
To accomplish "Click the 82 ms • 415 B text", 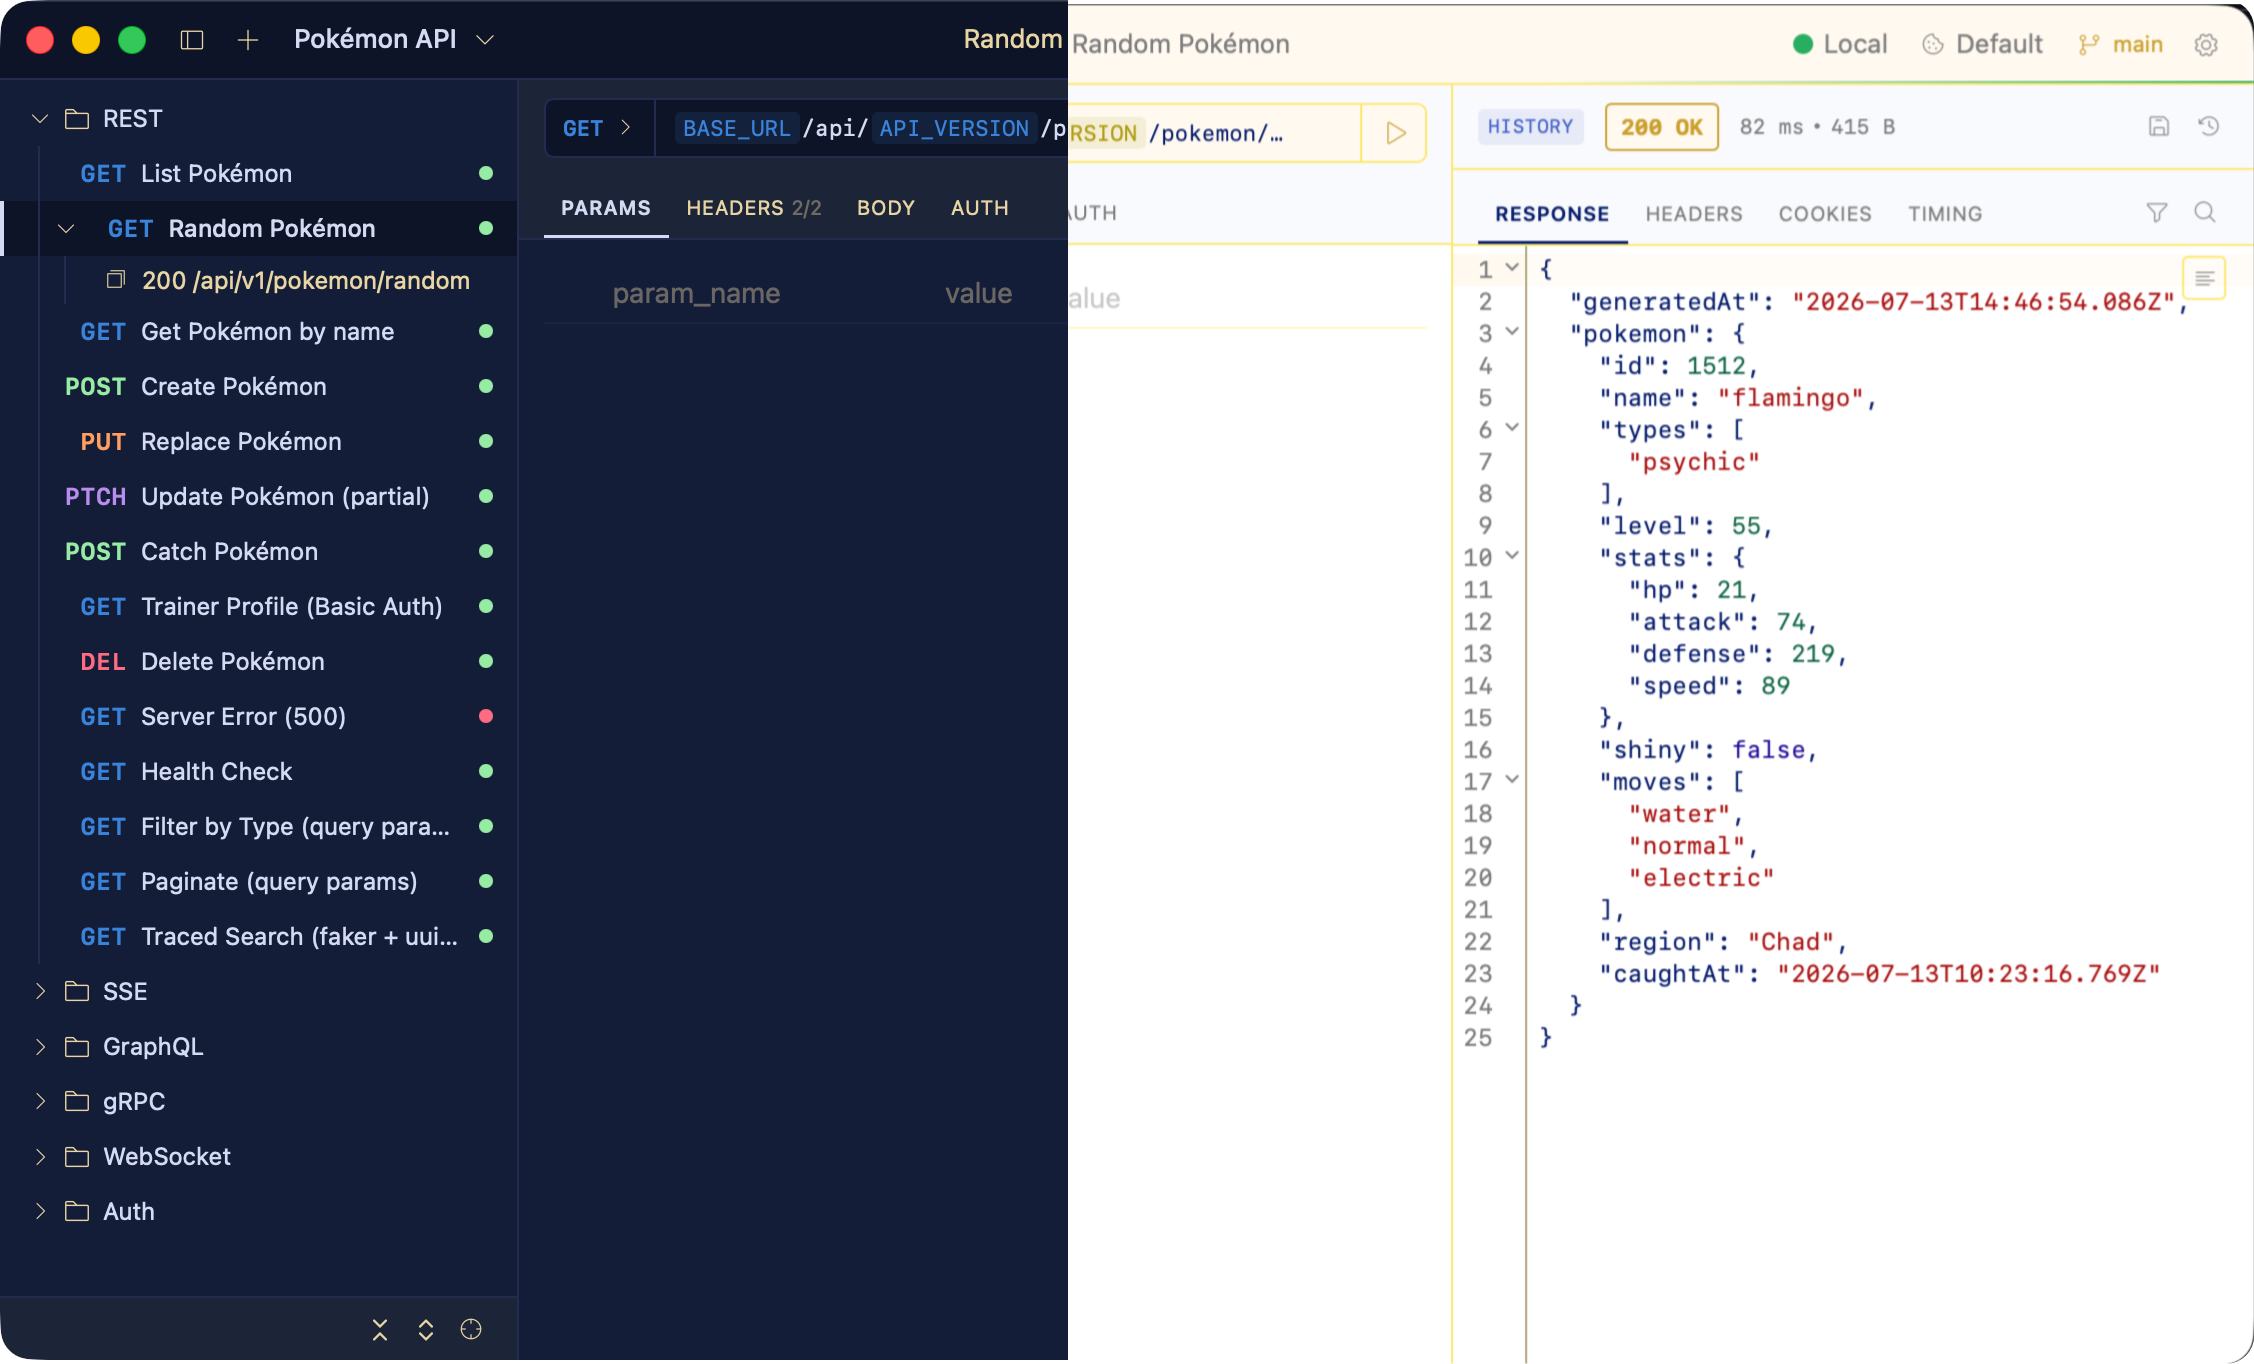I will pyautogui.click(x=1817, y=127).
